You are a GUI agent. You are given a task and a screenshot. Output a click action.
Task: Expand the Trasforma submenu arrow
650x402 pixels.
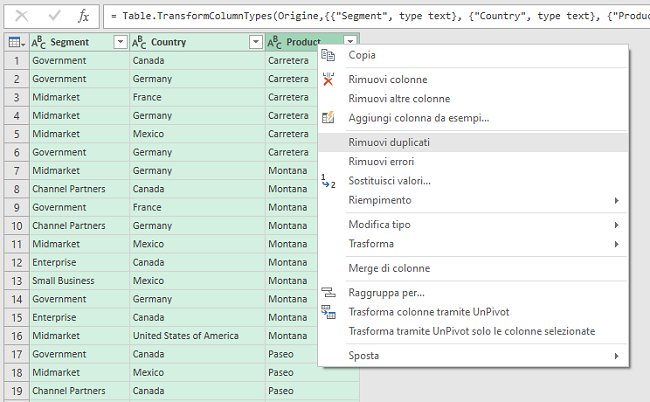[x=616, y=244]
